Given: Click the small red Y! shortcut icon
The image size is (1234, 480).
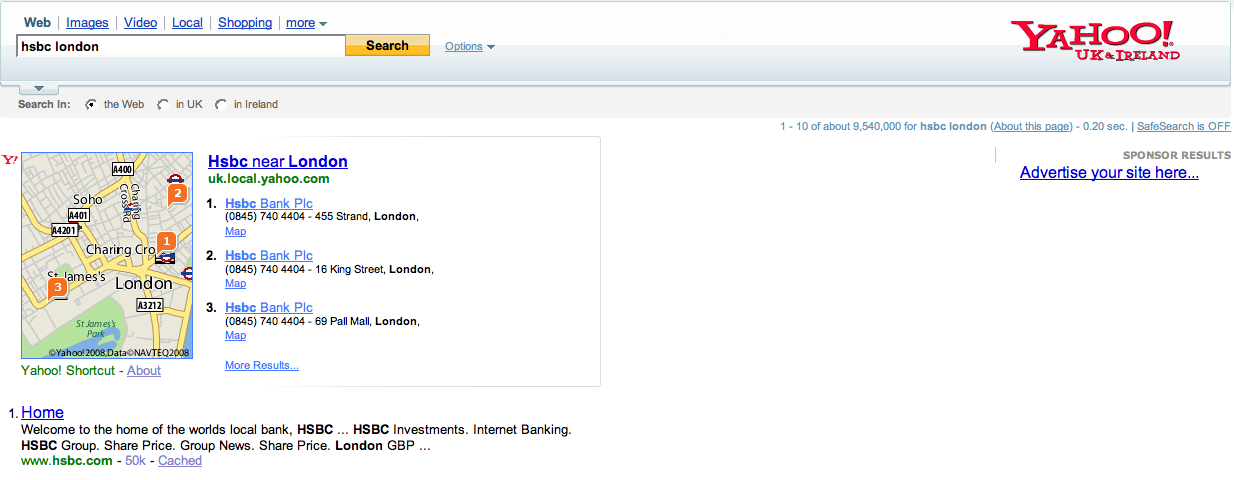Looking at the screenshot, I should (10, 160).
